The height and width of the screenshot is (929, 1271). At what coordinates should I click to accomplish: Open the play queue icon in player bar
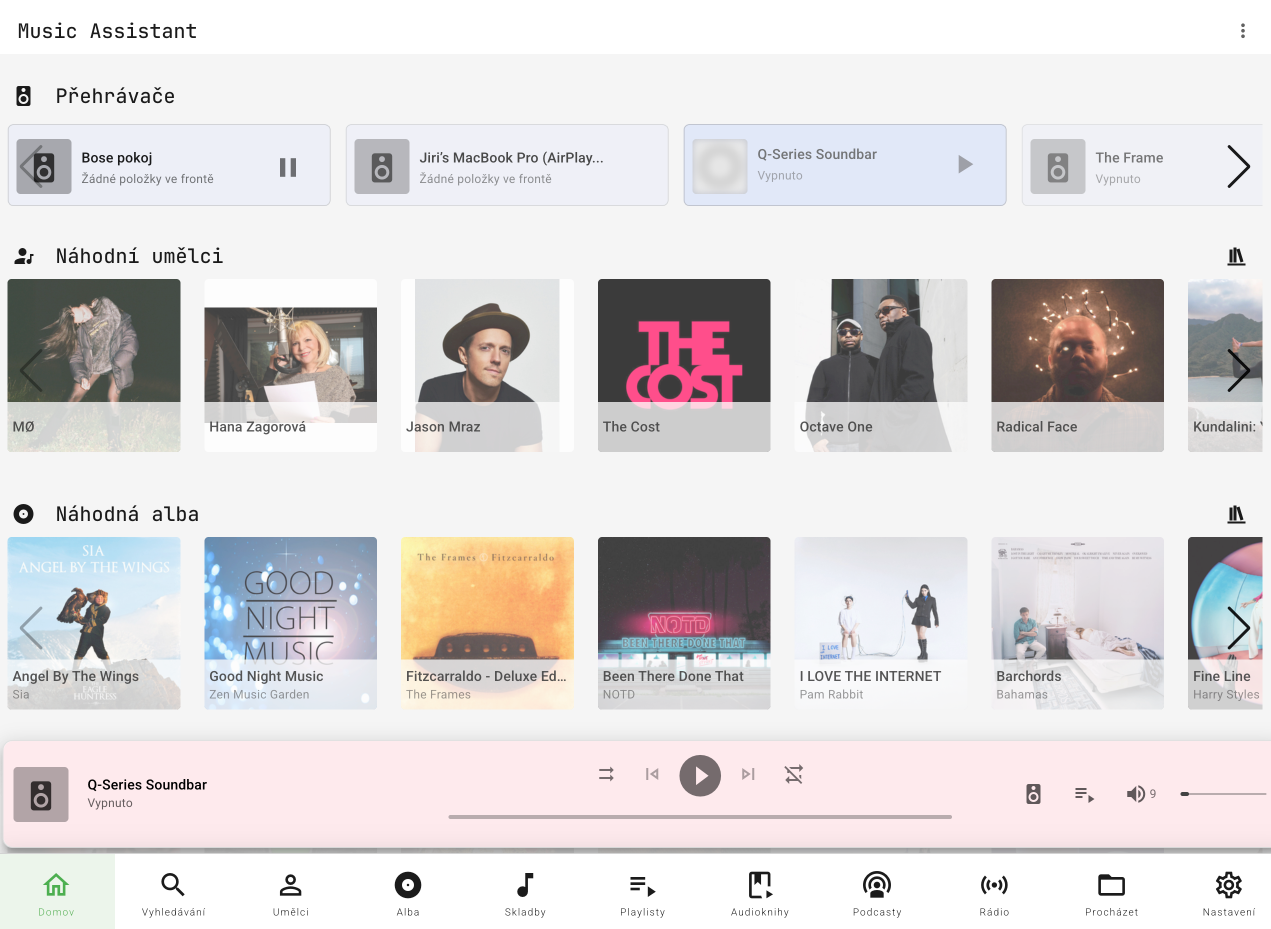coord(1084,793)
